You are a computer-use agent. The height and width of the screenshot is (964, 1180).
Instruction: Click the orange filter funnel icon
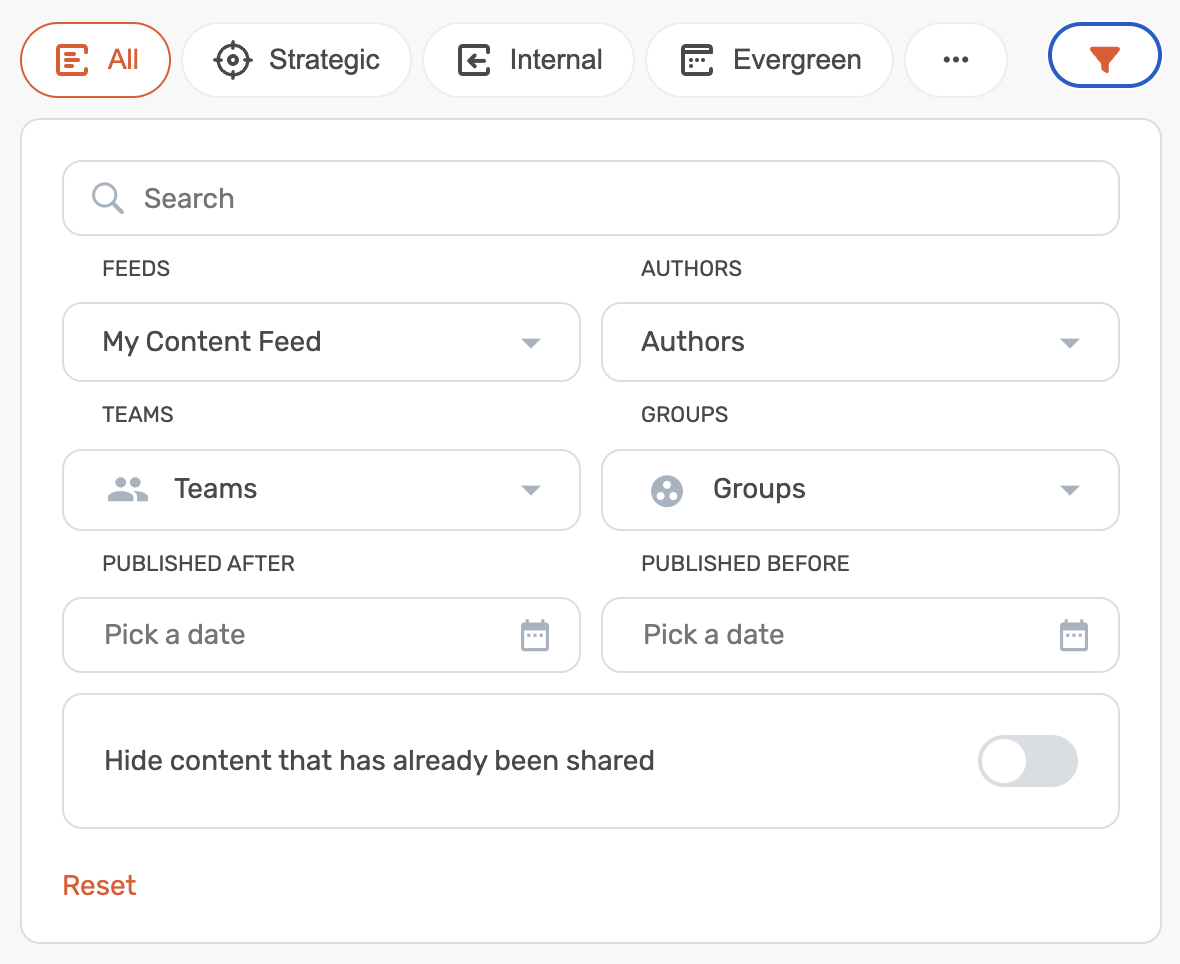[1104, 60]
